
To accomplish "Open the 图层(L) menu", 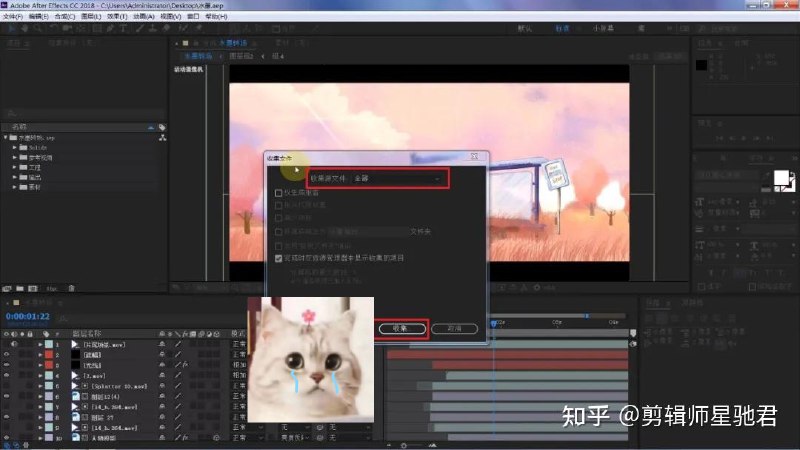I will pos(91,16).
